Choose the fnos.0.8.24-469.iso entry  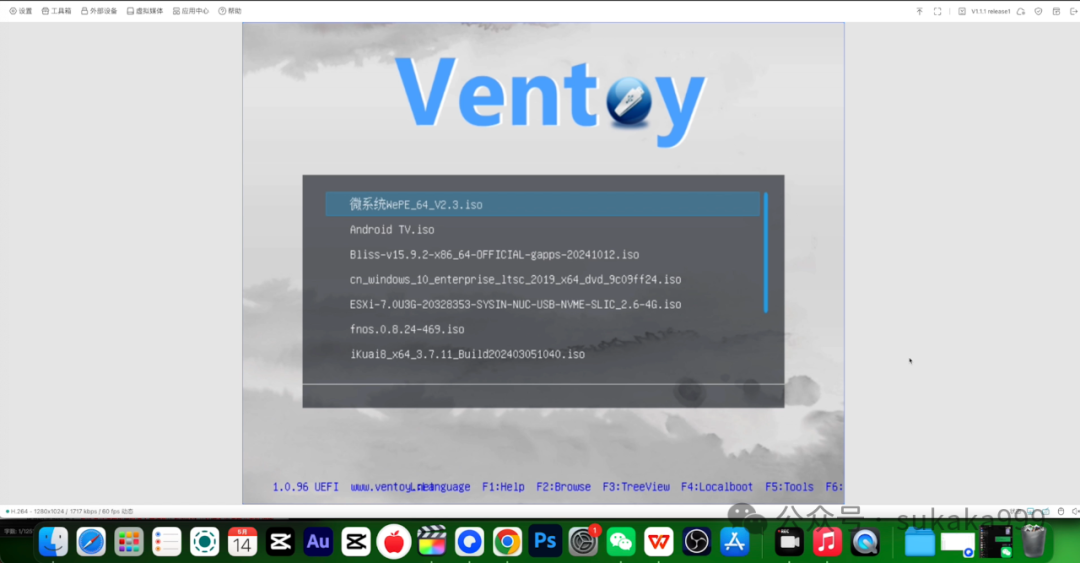coord(407,329)
